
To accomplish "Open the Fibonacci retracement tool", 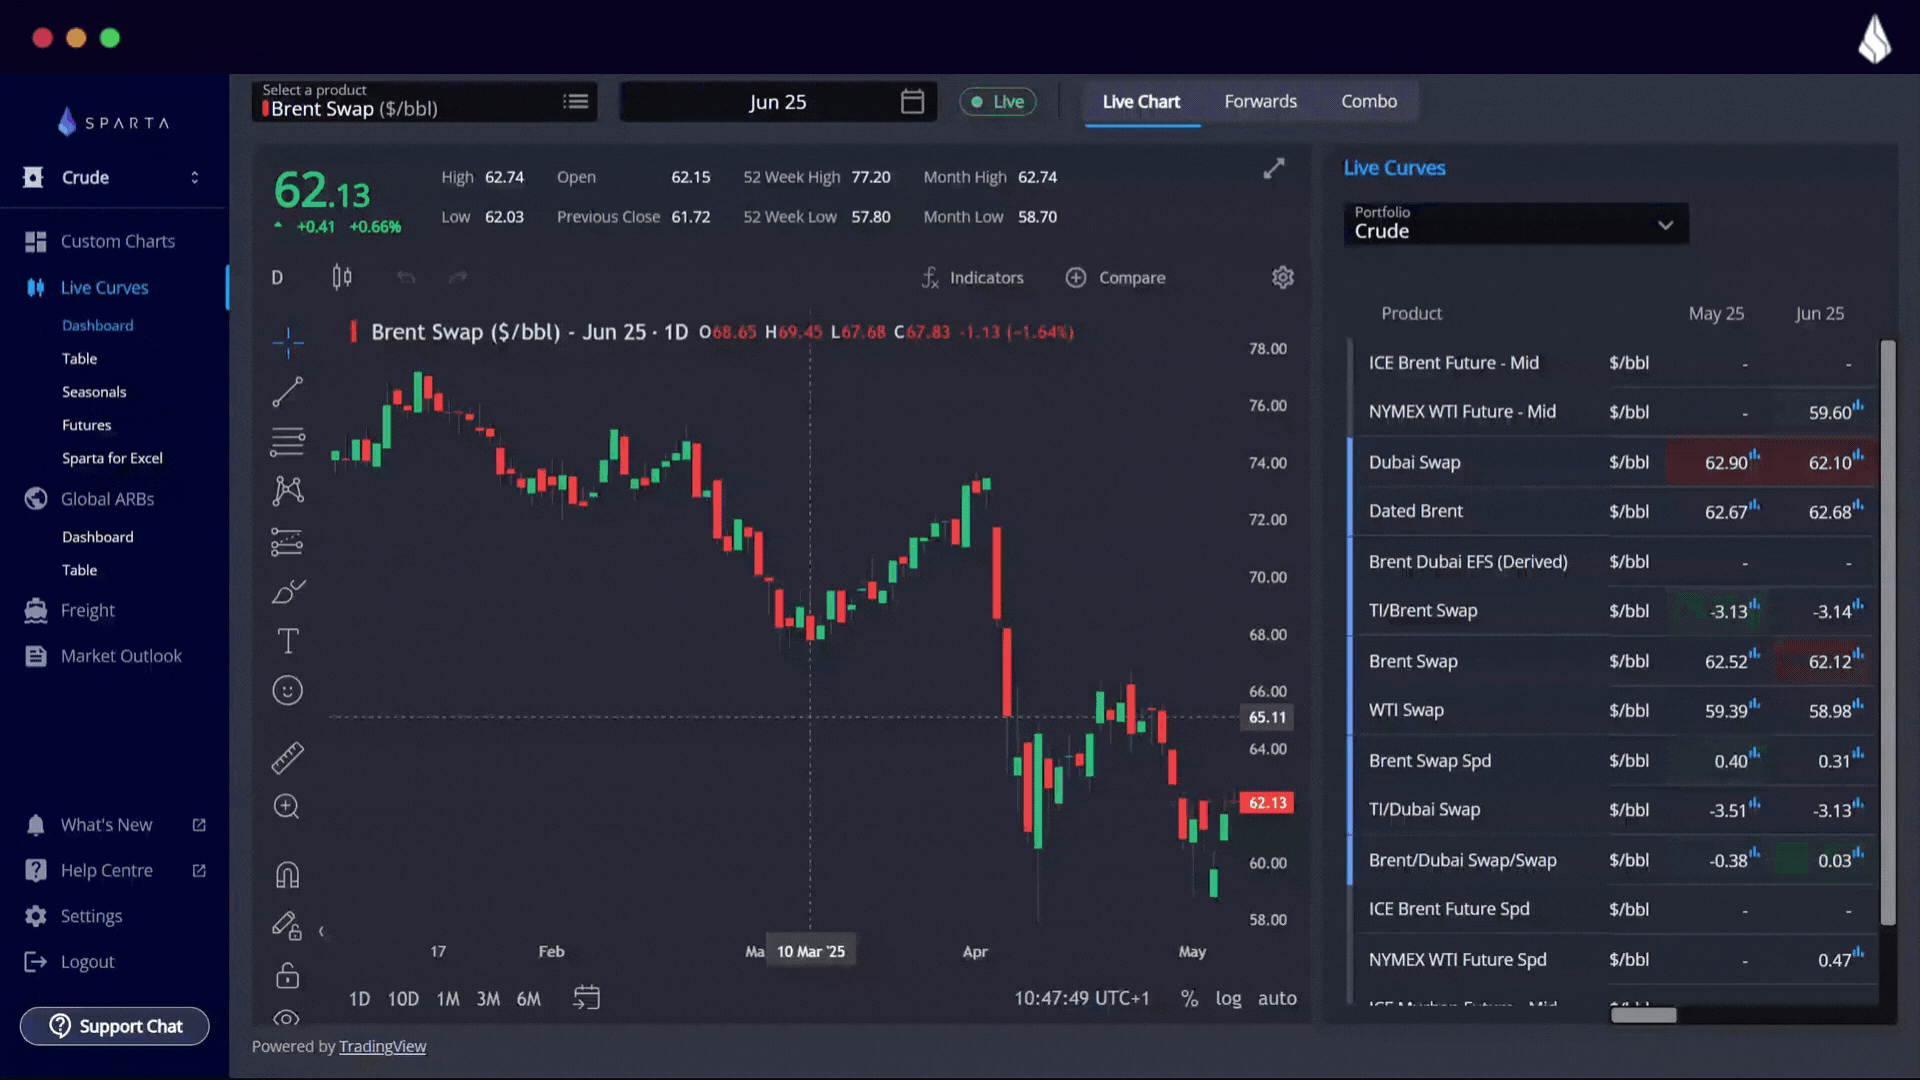I will 287,441.
